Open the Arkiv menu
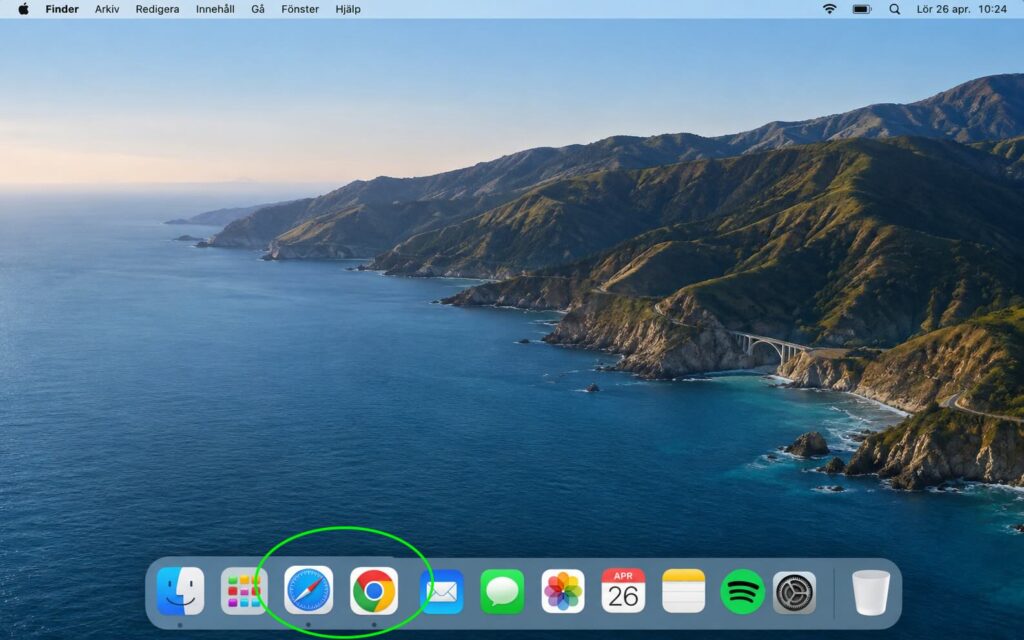The image size is (1024, 640). (x=107, y=9)
